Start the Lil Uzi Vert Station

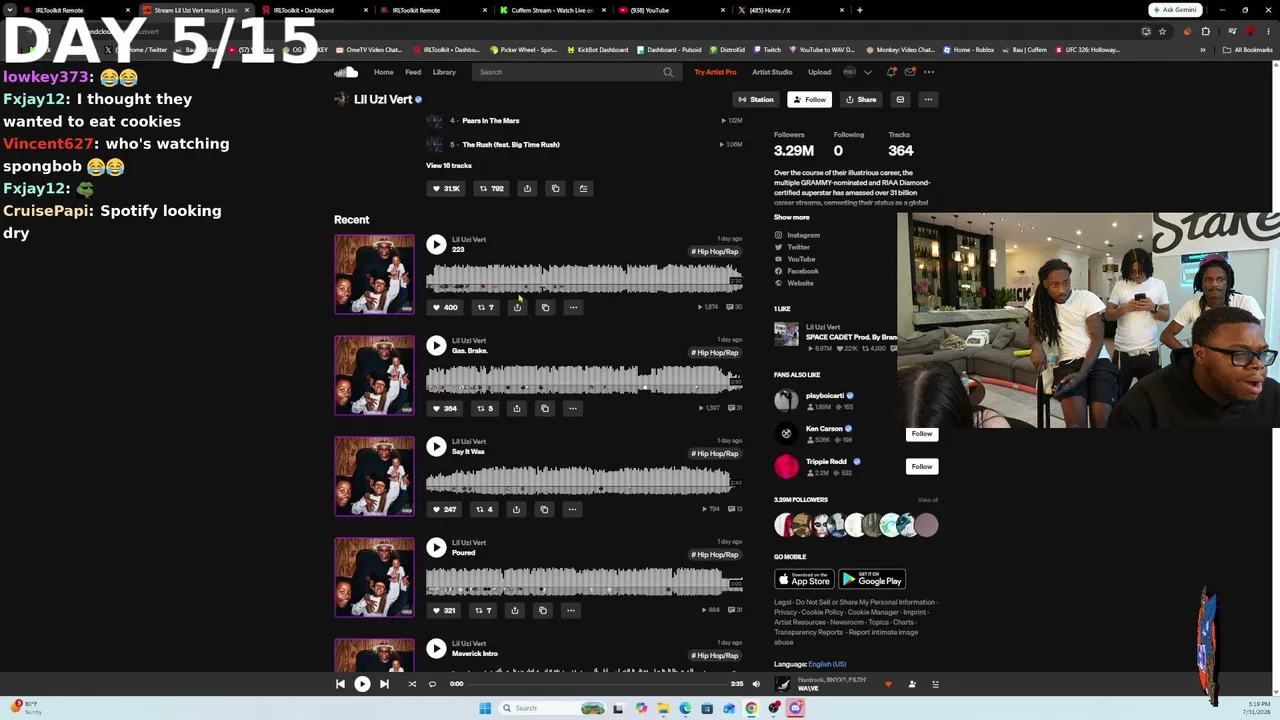pos(756,100)
